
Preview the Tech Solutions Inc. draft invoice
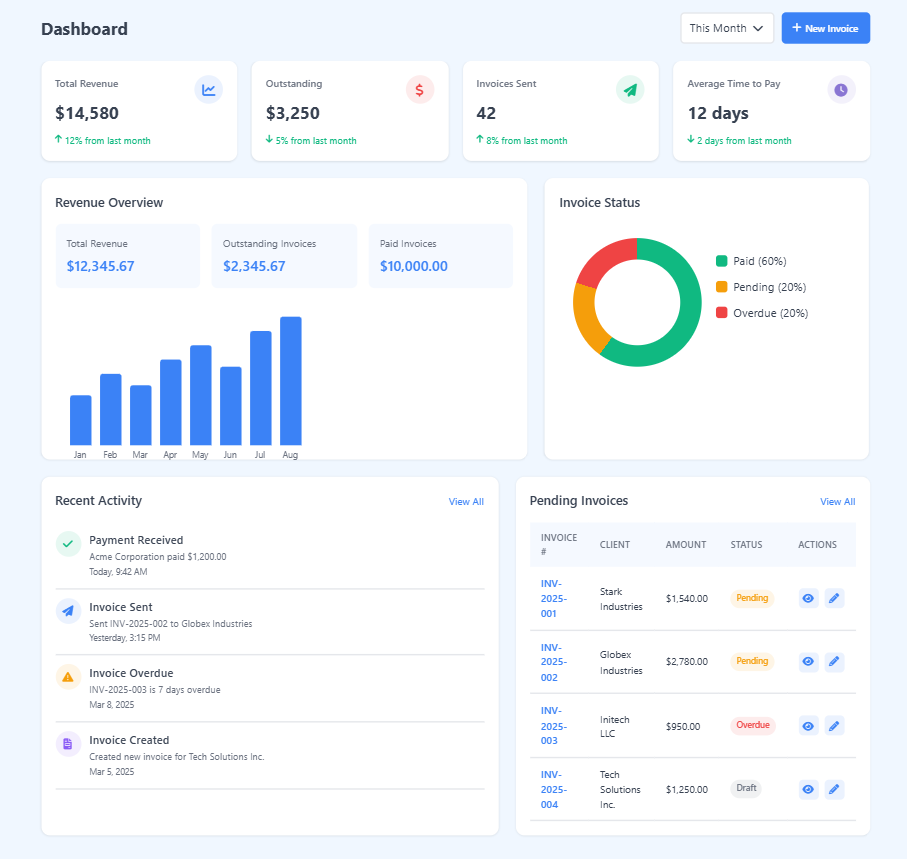(807, 789)
